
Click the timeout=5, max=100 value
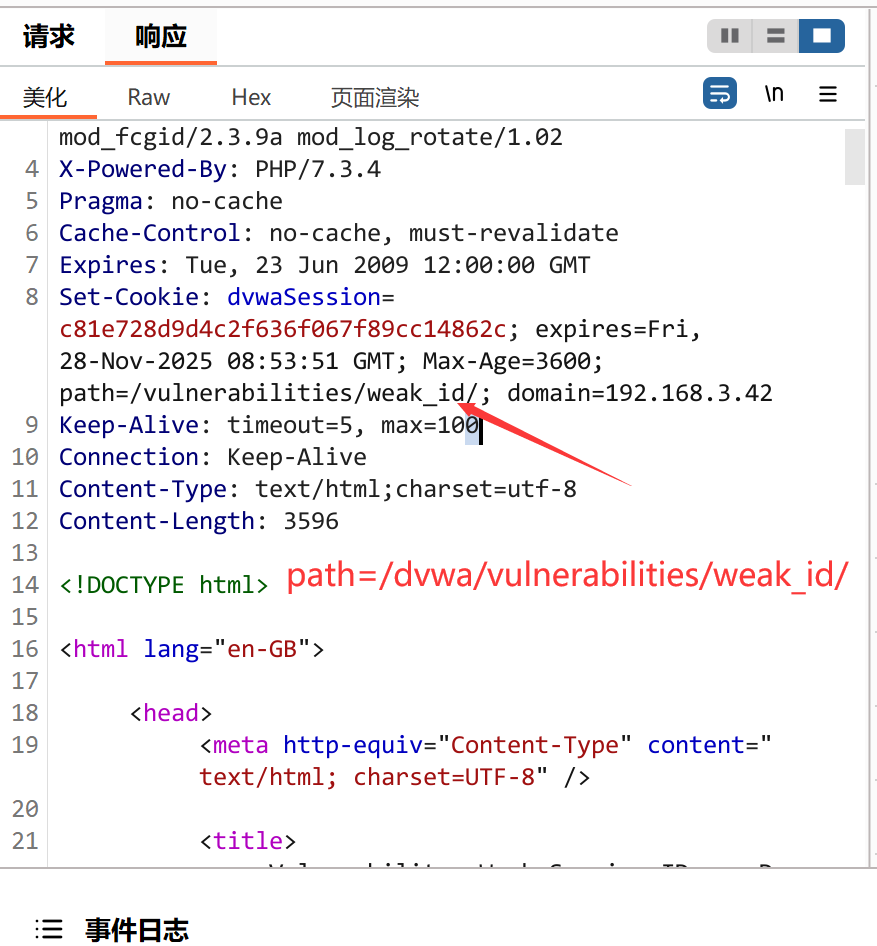[x=353, y=425]
